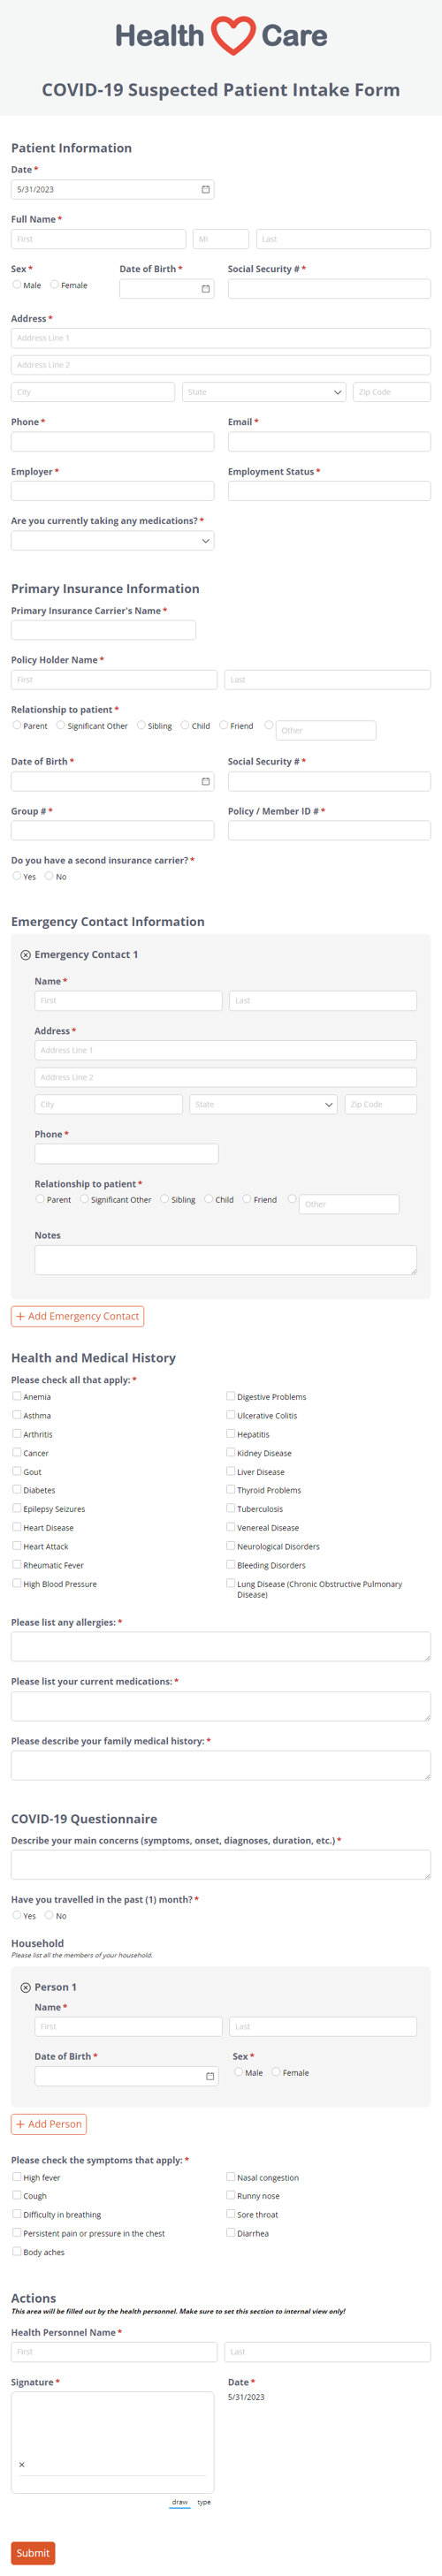
Task: Remove Person 1 using circled X icon
Action: (26, 1987)
